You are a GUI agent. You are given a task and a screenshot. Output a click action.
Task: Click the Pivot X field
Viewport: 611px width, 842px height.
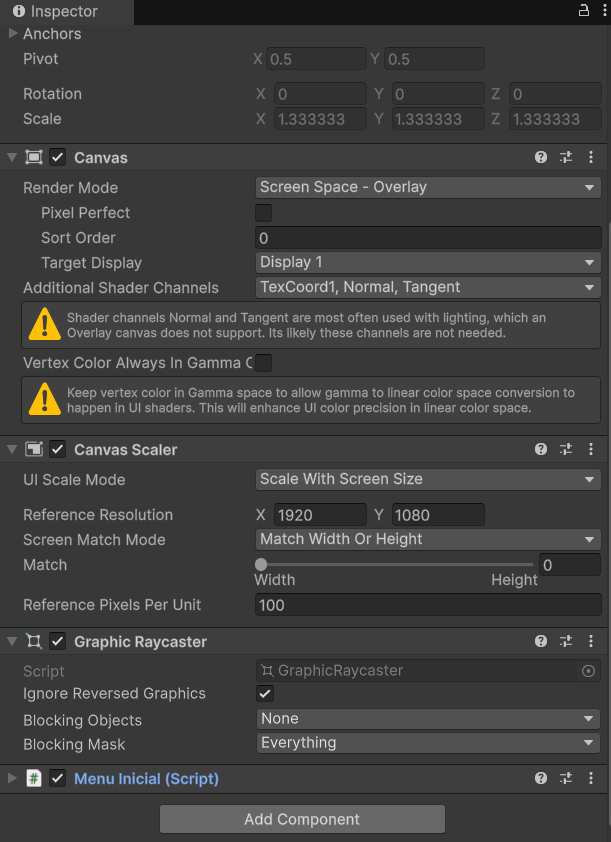coord(317,59)
